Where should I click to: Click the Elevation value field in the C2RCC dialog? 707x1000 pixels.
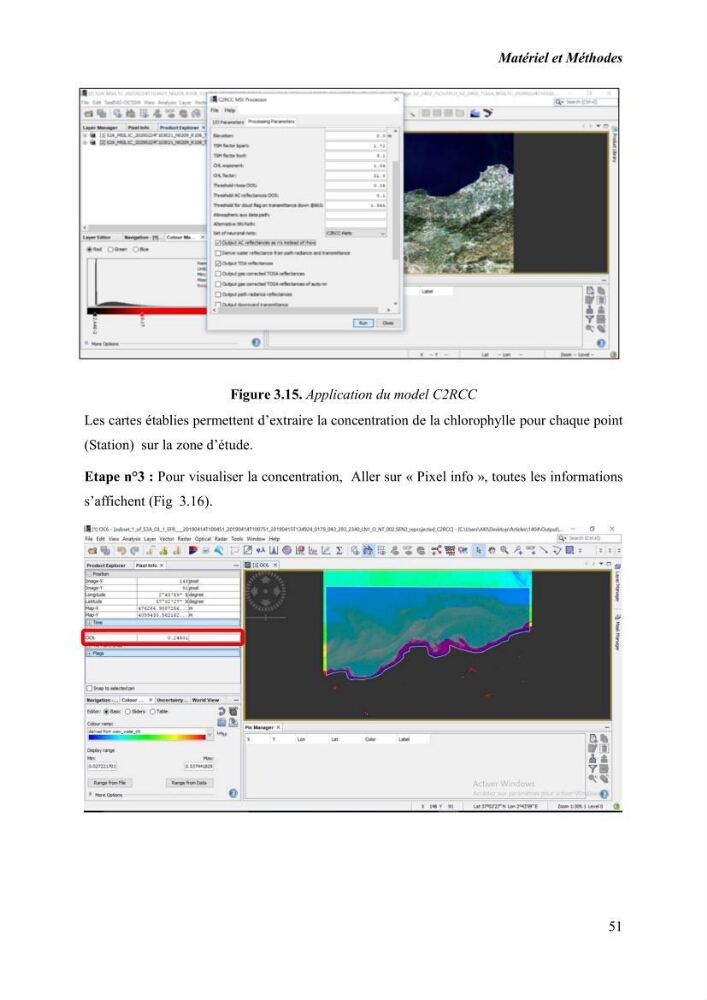coord(356,136)
